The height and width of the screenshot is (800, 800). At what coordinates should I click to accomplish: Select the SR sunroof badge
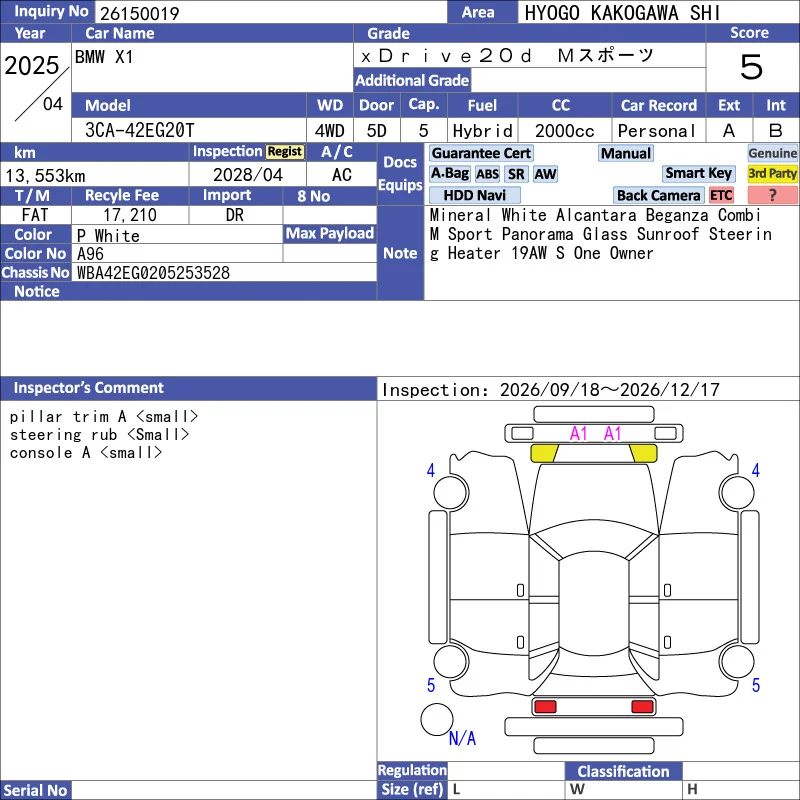[516, 174]
